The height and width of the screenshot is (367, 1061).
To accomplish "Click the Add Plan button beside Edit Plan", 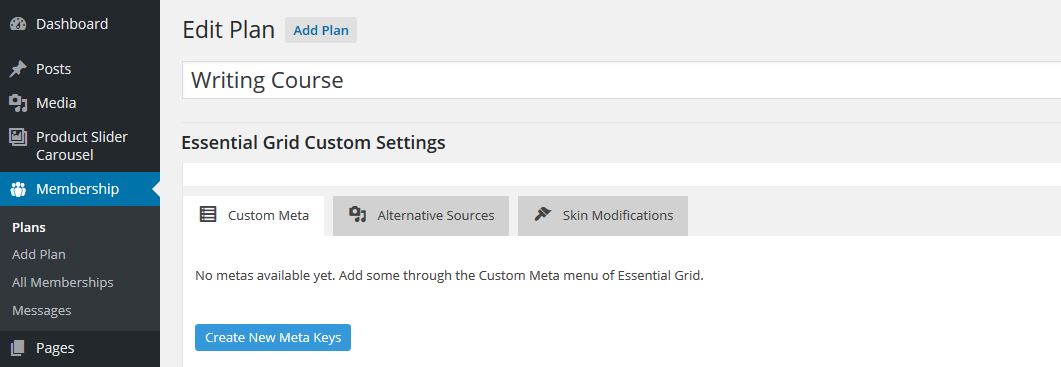I will coord(321,30).
